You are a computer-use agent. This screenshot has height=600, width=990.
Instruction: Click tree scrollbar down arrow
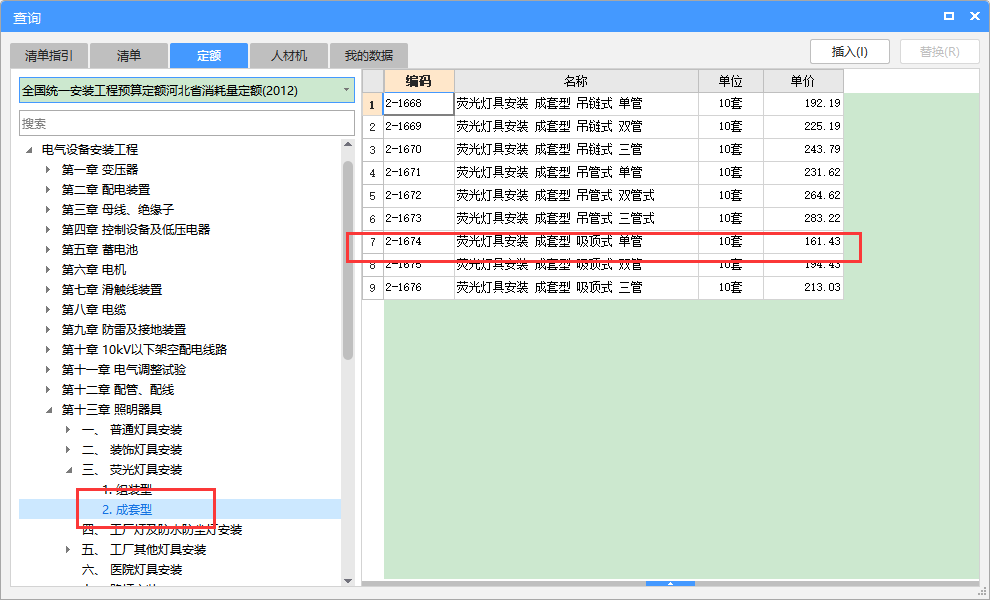pyautogui.click(x=348, y=580)
